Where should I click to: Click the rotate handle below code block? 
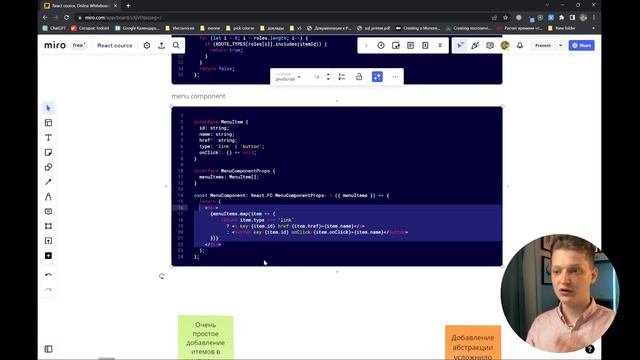click(x=162, y=276)
